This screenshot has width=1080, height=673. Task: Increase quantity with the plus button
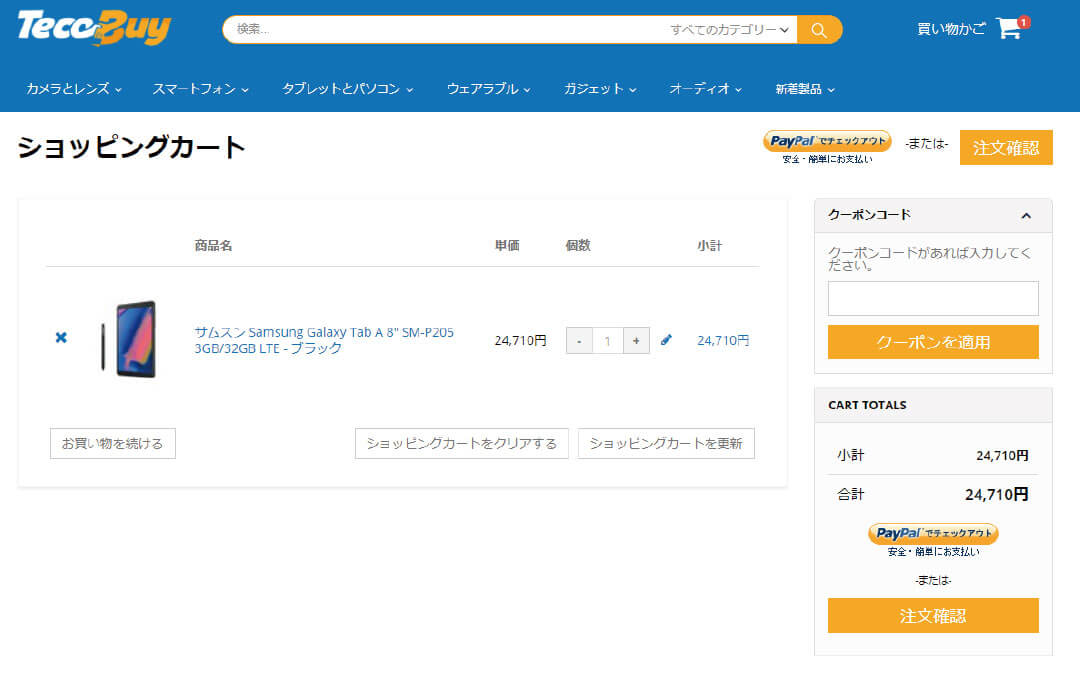636,340
